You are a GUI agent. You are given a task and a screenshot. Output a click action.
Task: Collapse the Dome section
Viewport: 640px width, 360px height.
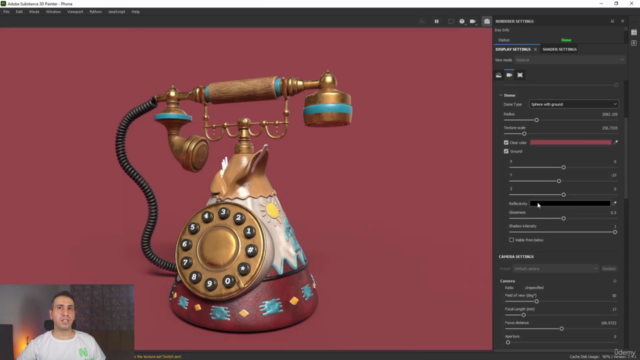(501, 95)
